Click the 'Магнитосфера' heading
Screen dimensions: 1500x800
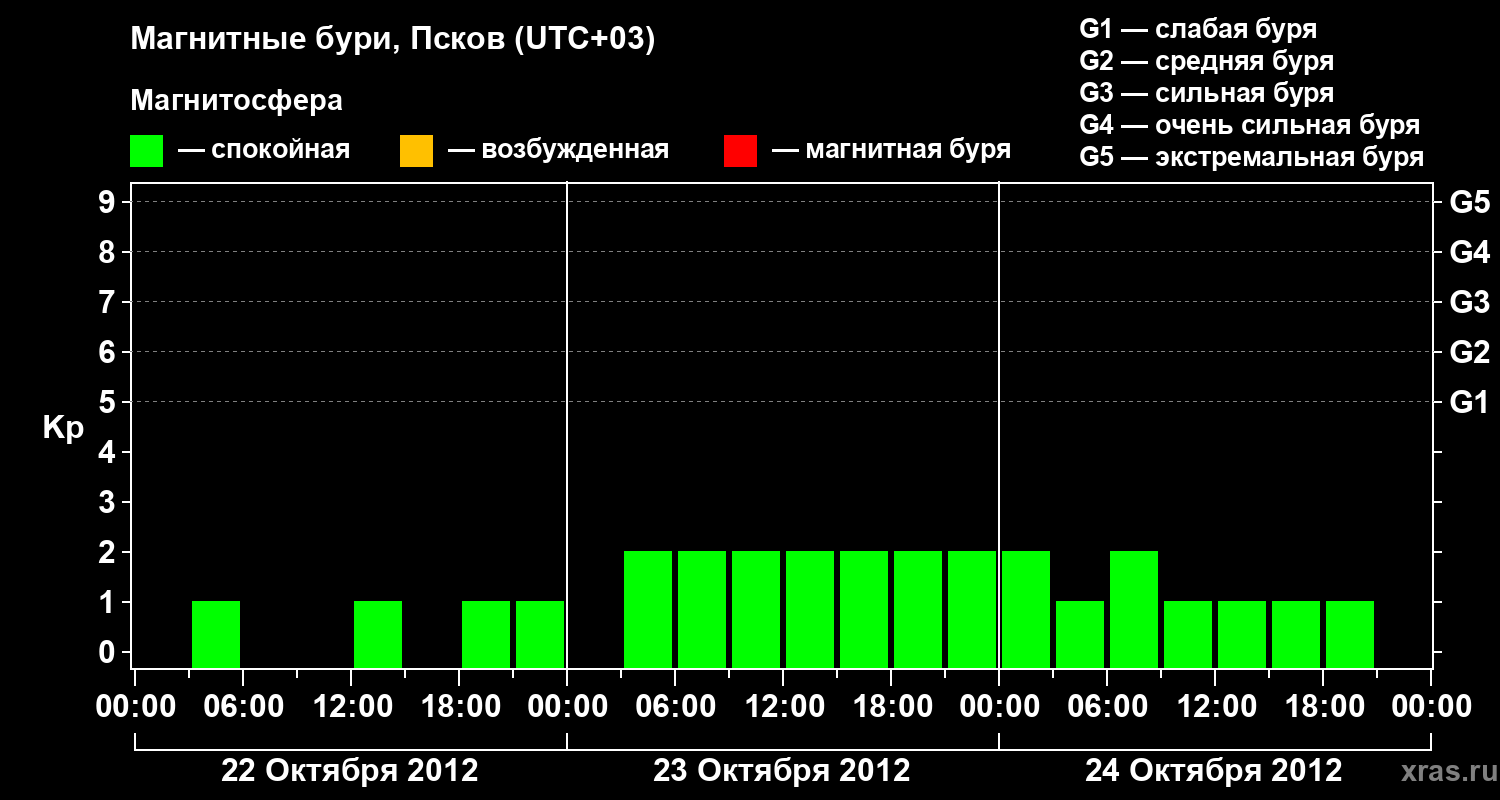click(x=236, y=101)
